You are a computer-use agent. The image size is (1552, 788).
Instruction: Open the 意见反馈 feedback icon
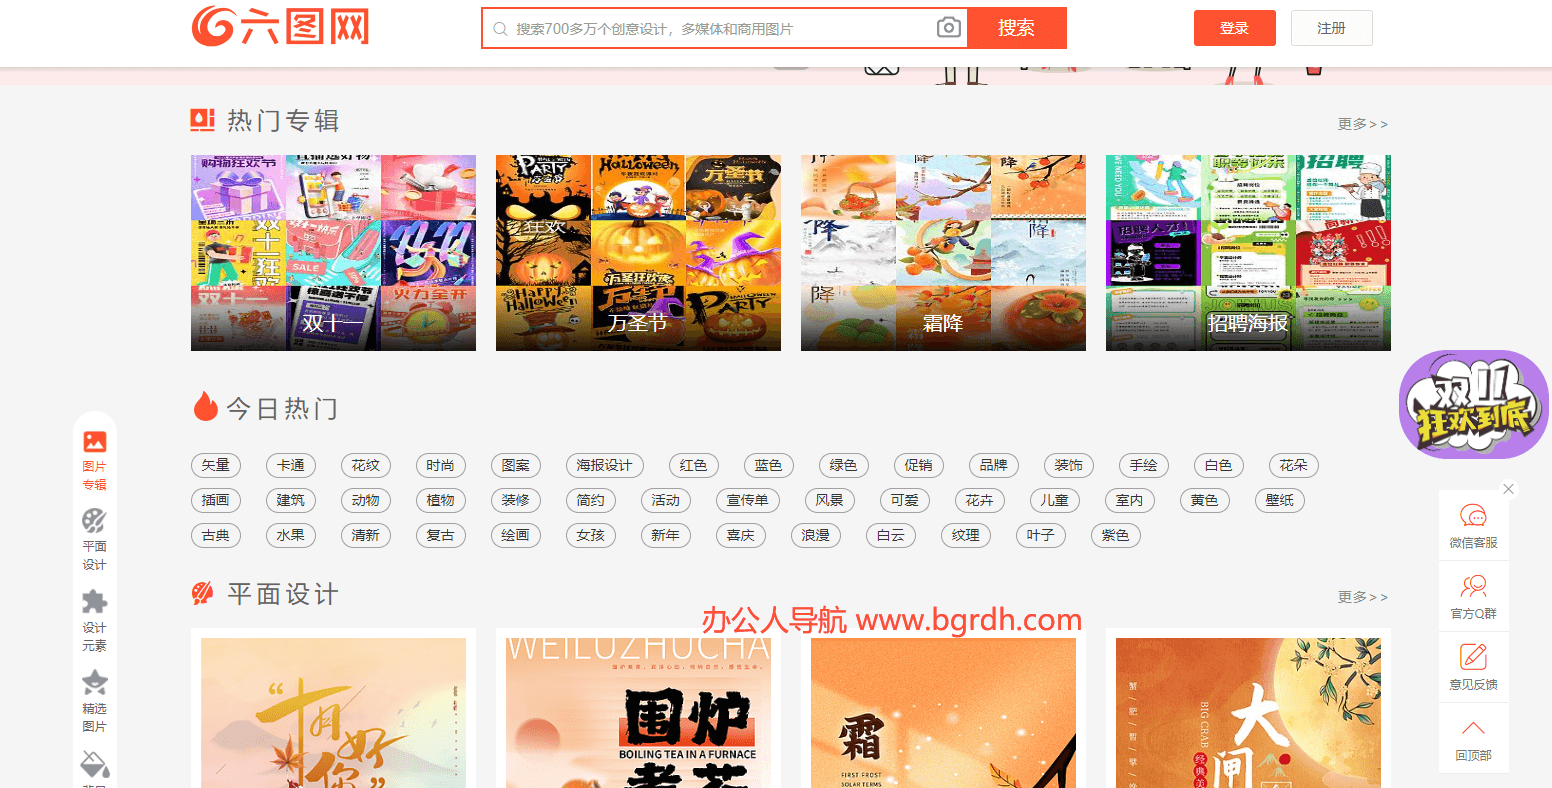pos(1473,658)
